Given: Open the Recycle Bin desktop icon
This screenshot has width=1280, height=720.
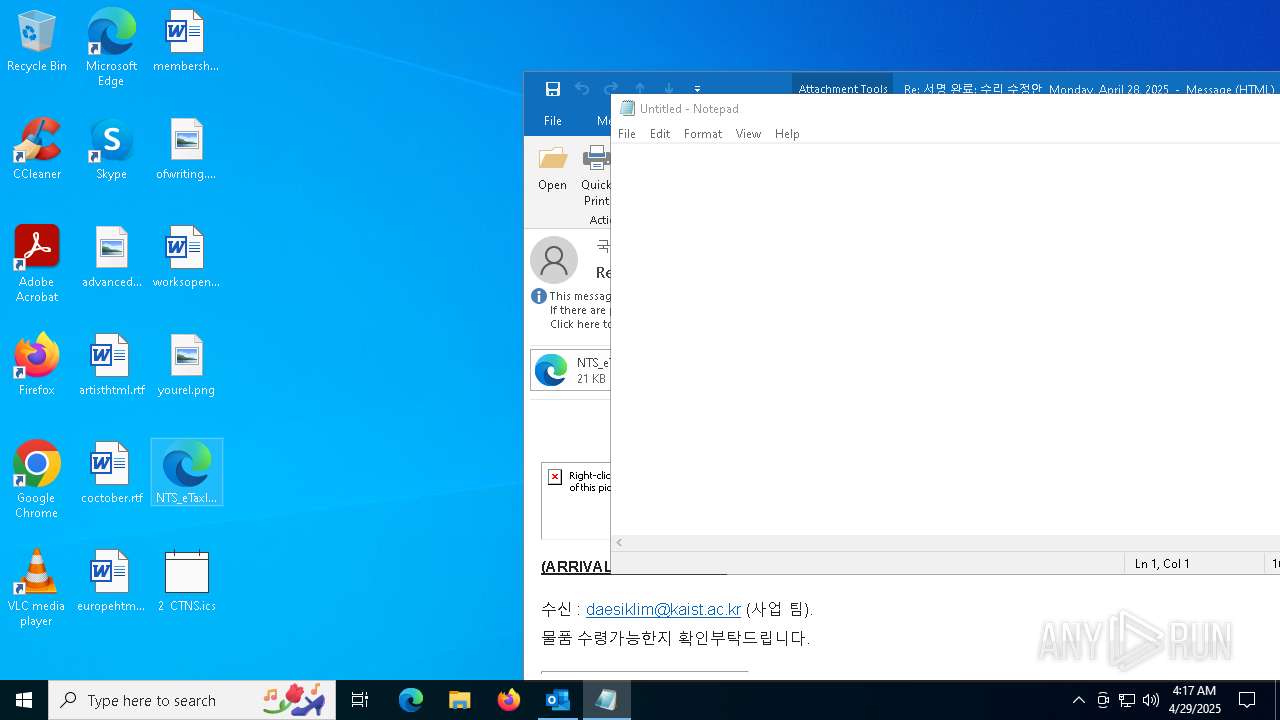Looking at the screenshot, I should pyautogui.click(x=37, y=42).
